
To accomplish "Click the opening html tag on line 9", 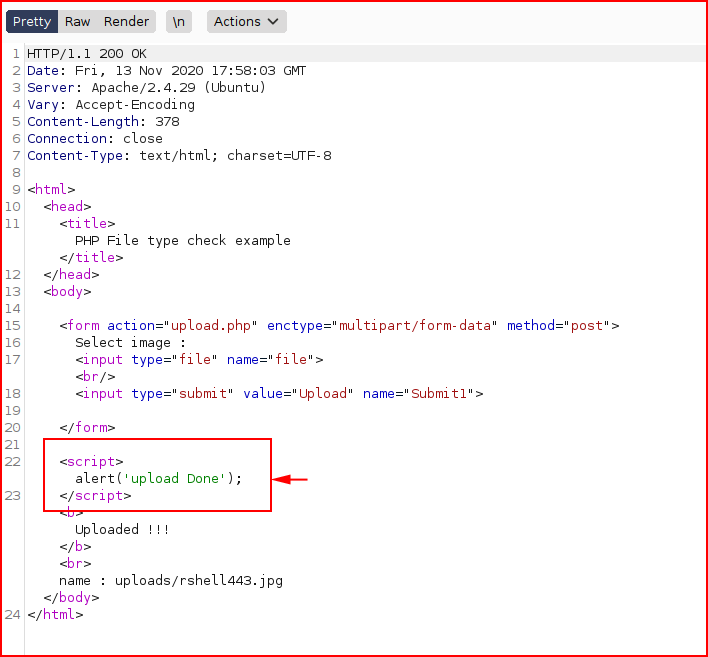I will point(51,190).
